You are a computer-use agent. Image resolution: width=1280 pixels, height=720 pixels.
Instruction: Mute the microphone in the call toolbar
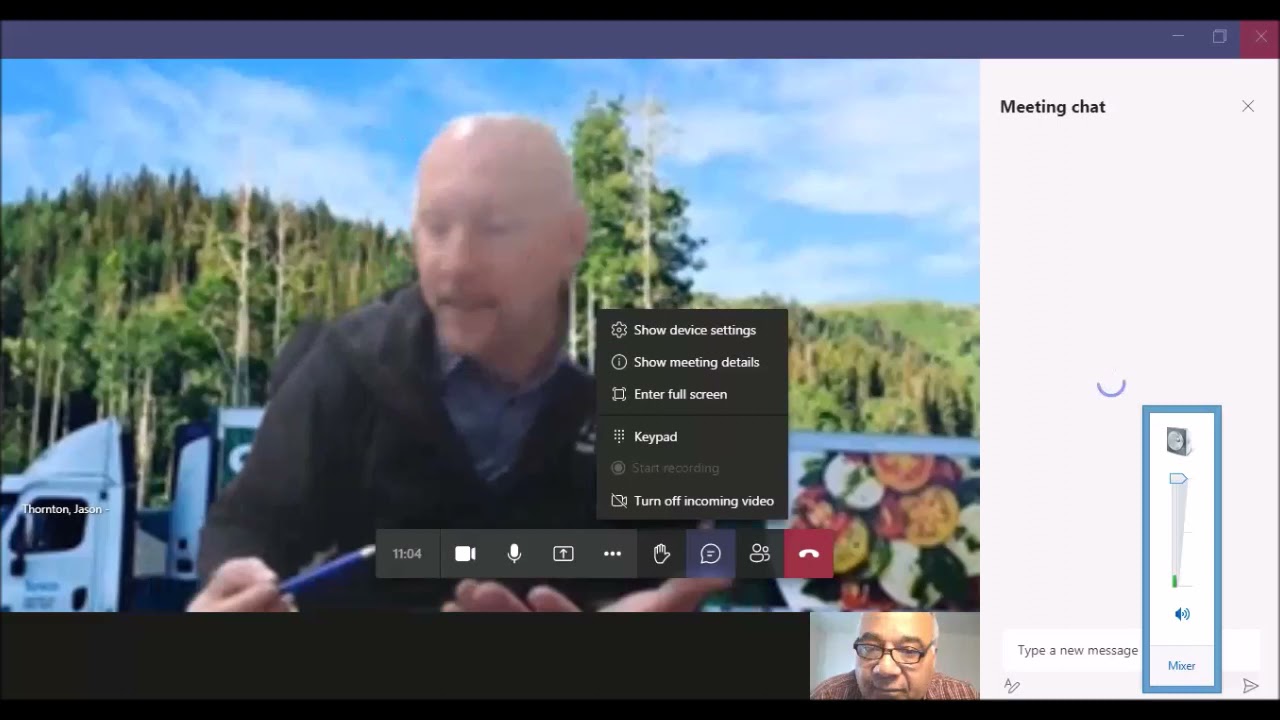click(514, 554)
